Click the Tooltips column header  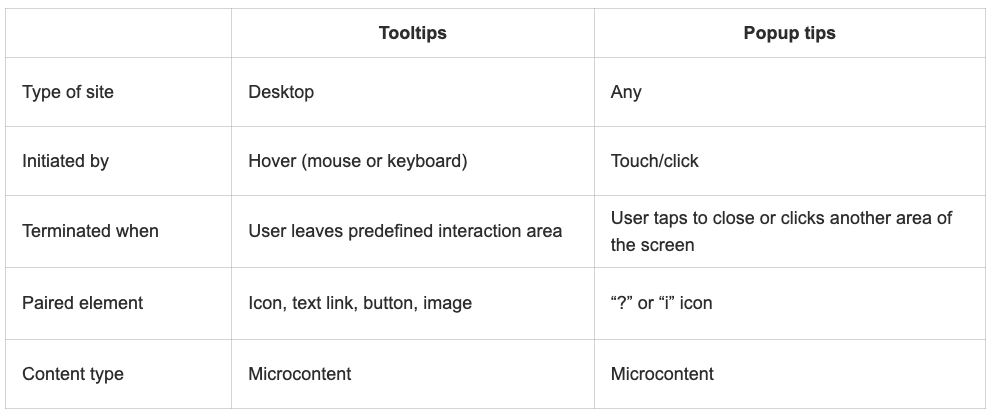click(413, 33)
